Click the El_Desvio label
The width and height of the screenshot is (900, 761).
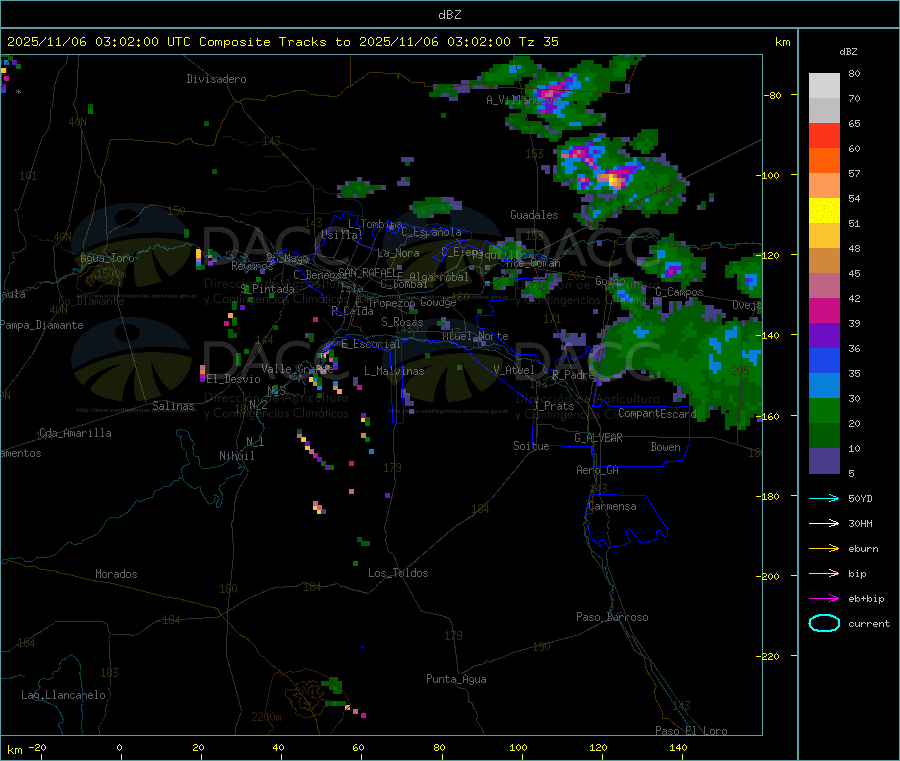(x=233, y=379)
